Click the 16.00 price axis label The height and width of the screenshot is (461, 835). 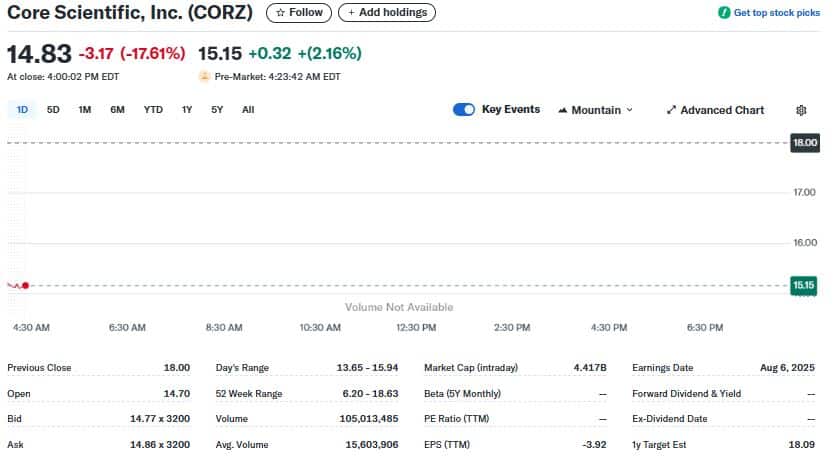805,243
